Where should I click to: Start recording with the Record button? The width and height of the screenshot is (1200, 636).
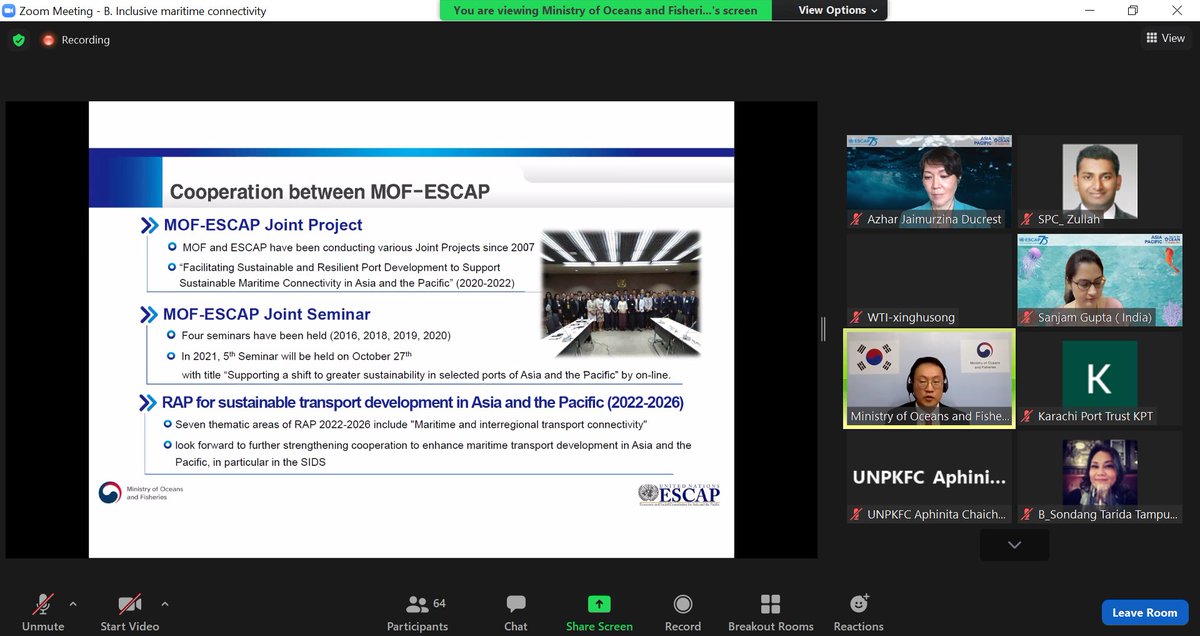pos(683,612)
